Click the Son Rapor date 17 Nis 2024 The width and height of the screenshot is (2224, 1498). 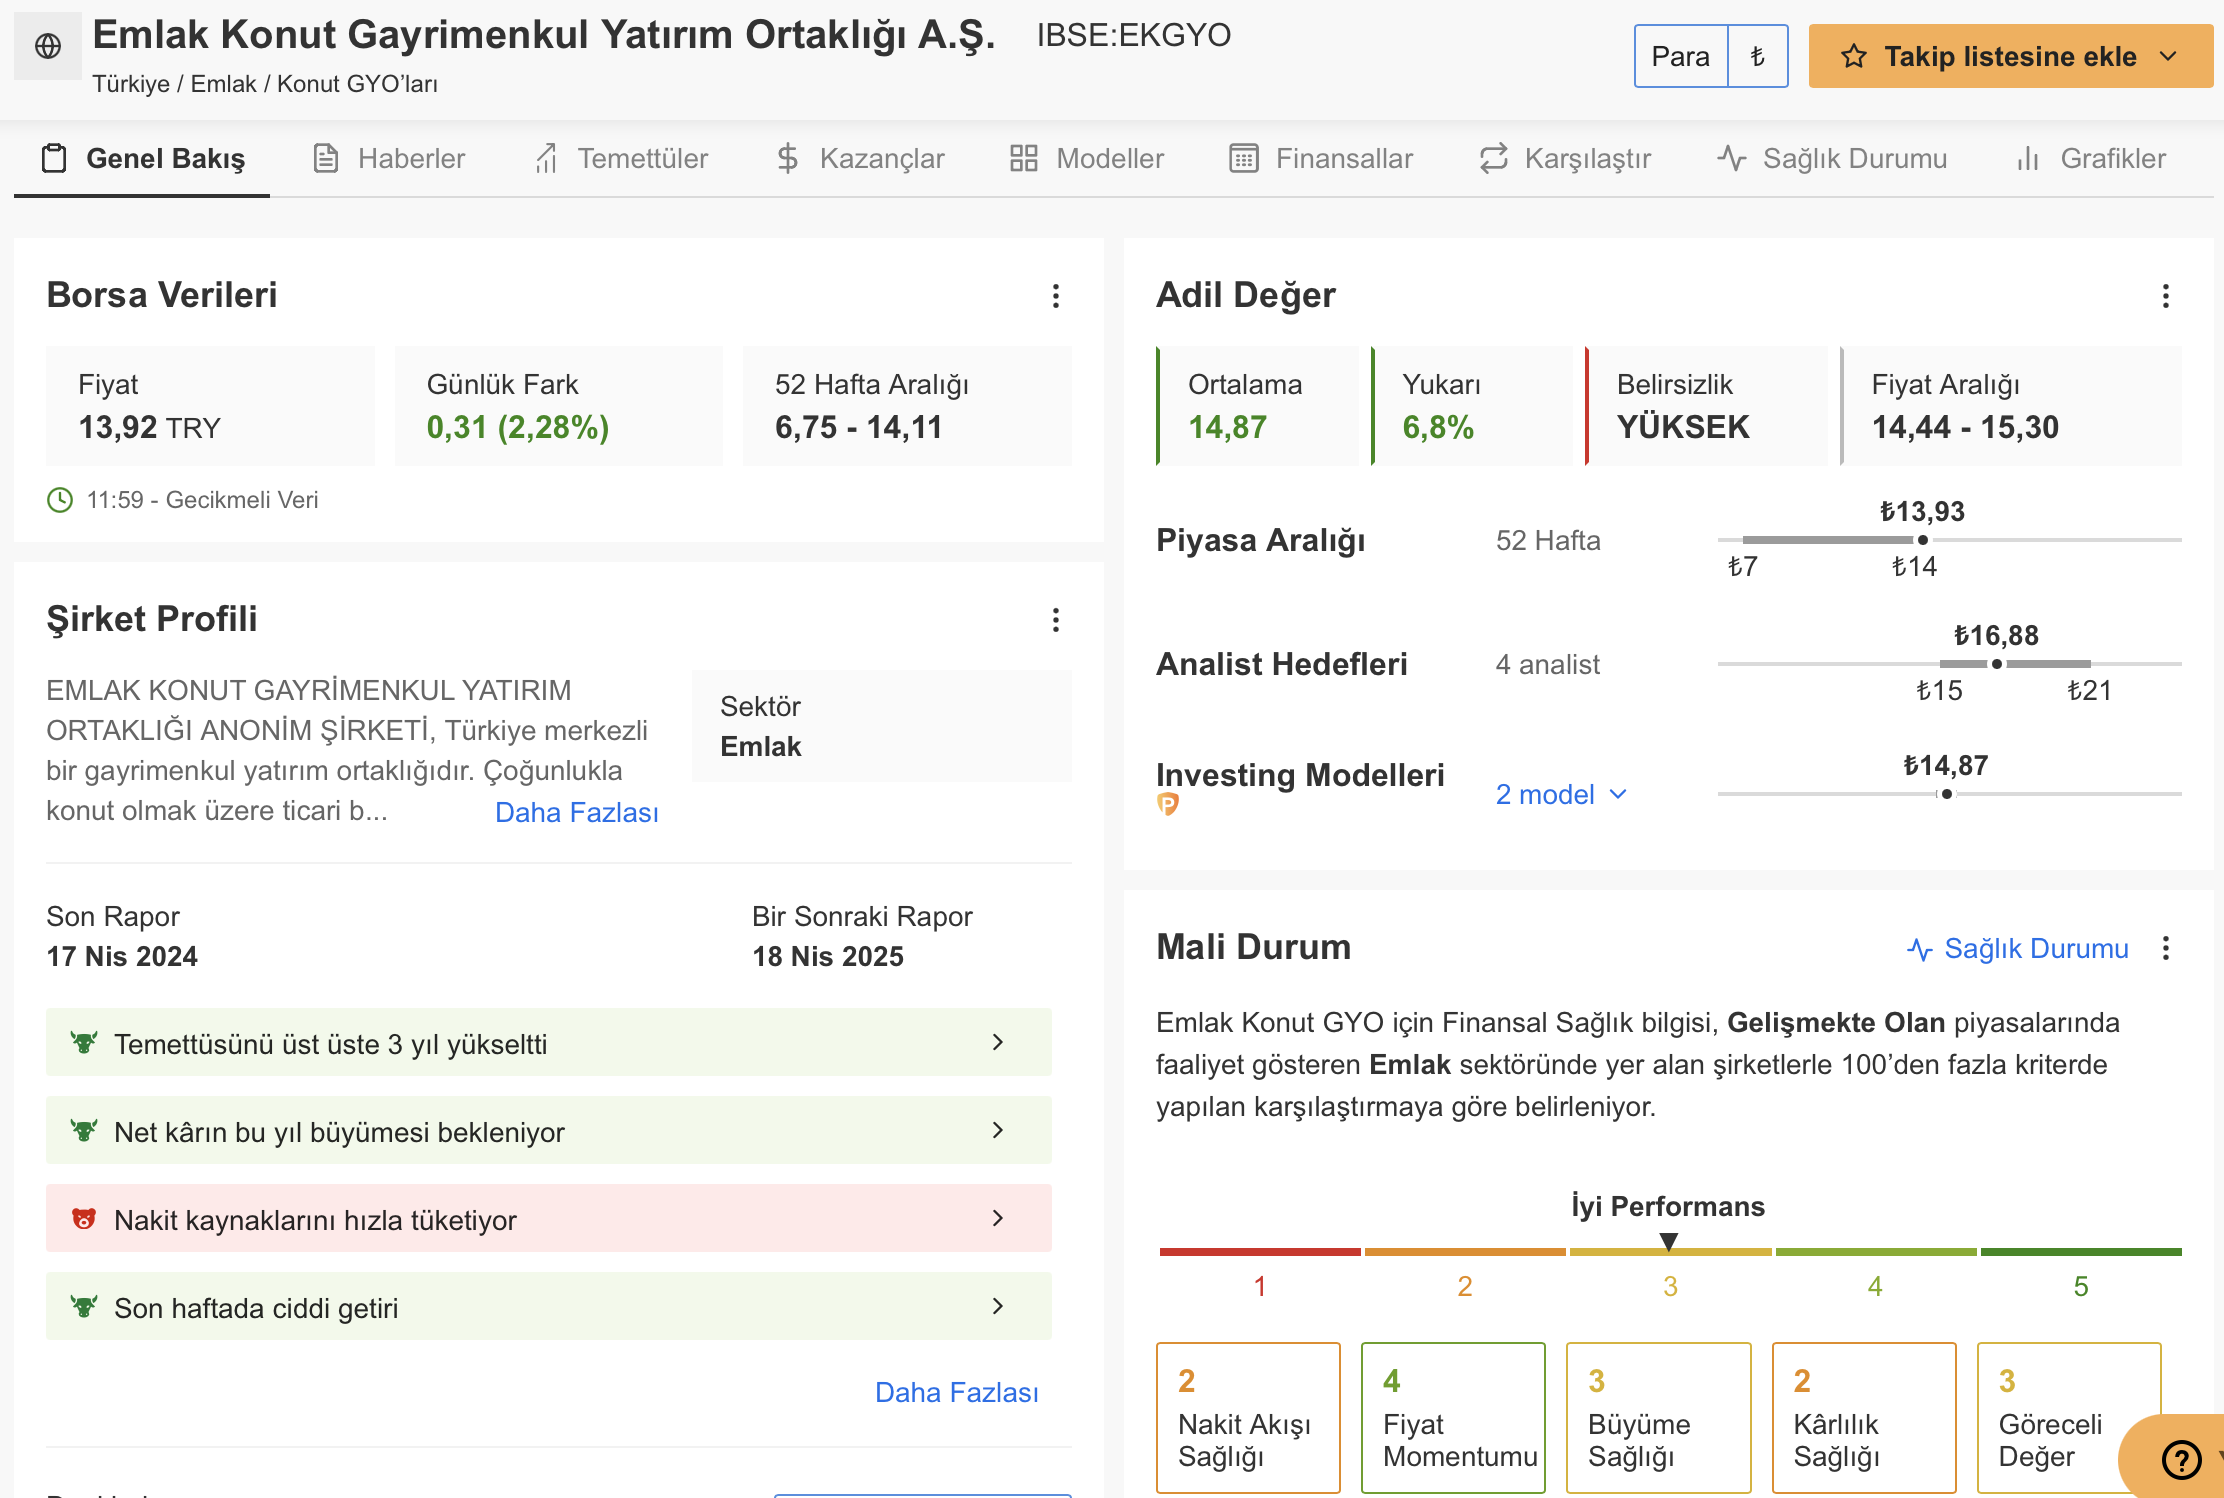coord(122,957)
